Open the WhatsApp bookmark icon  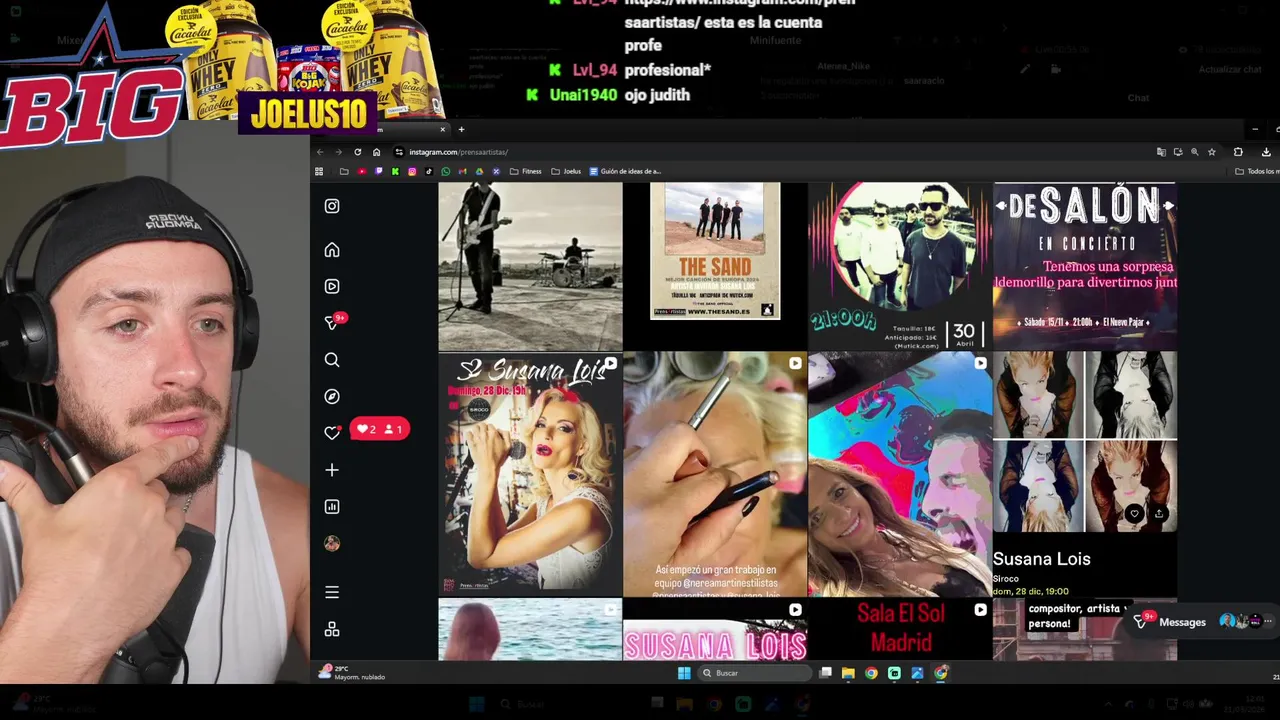[446, 171]
